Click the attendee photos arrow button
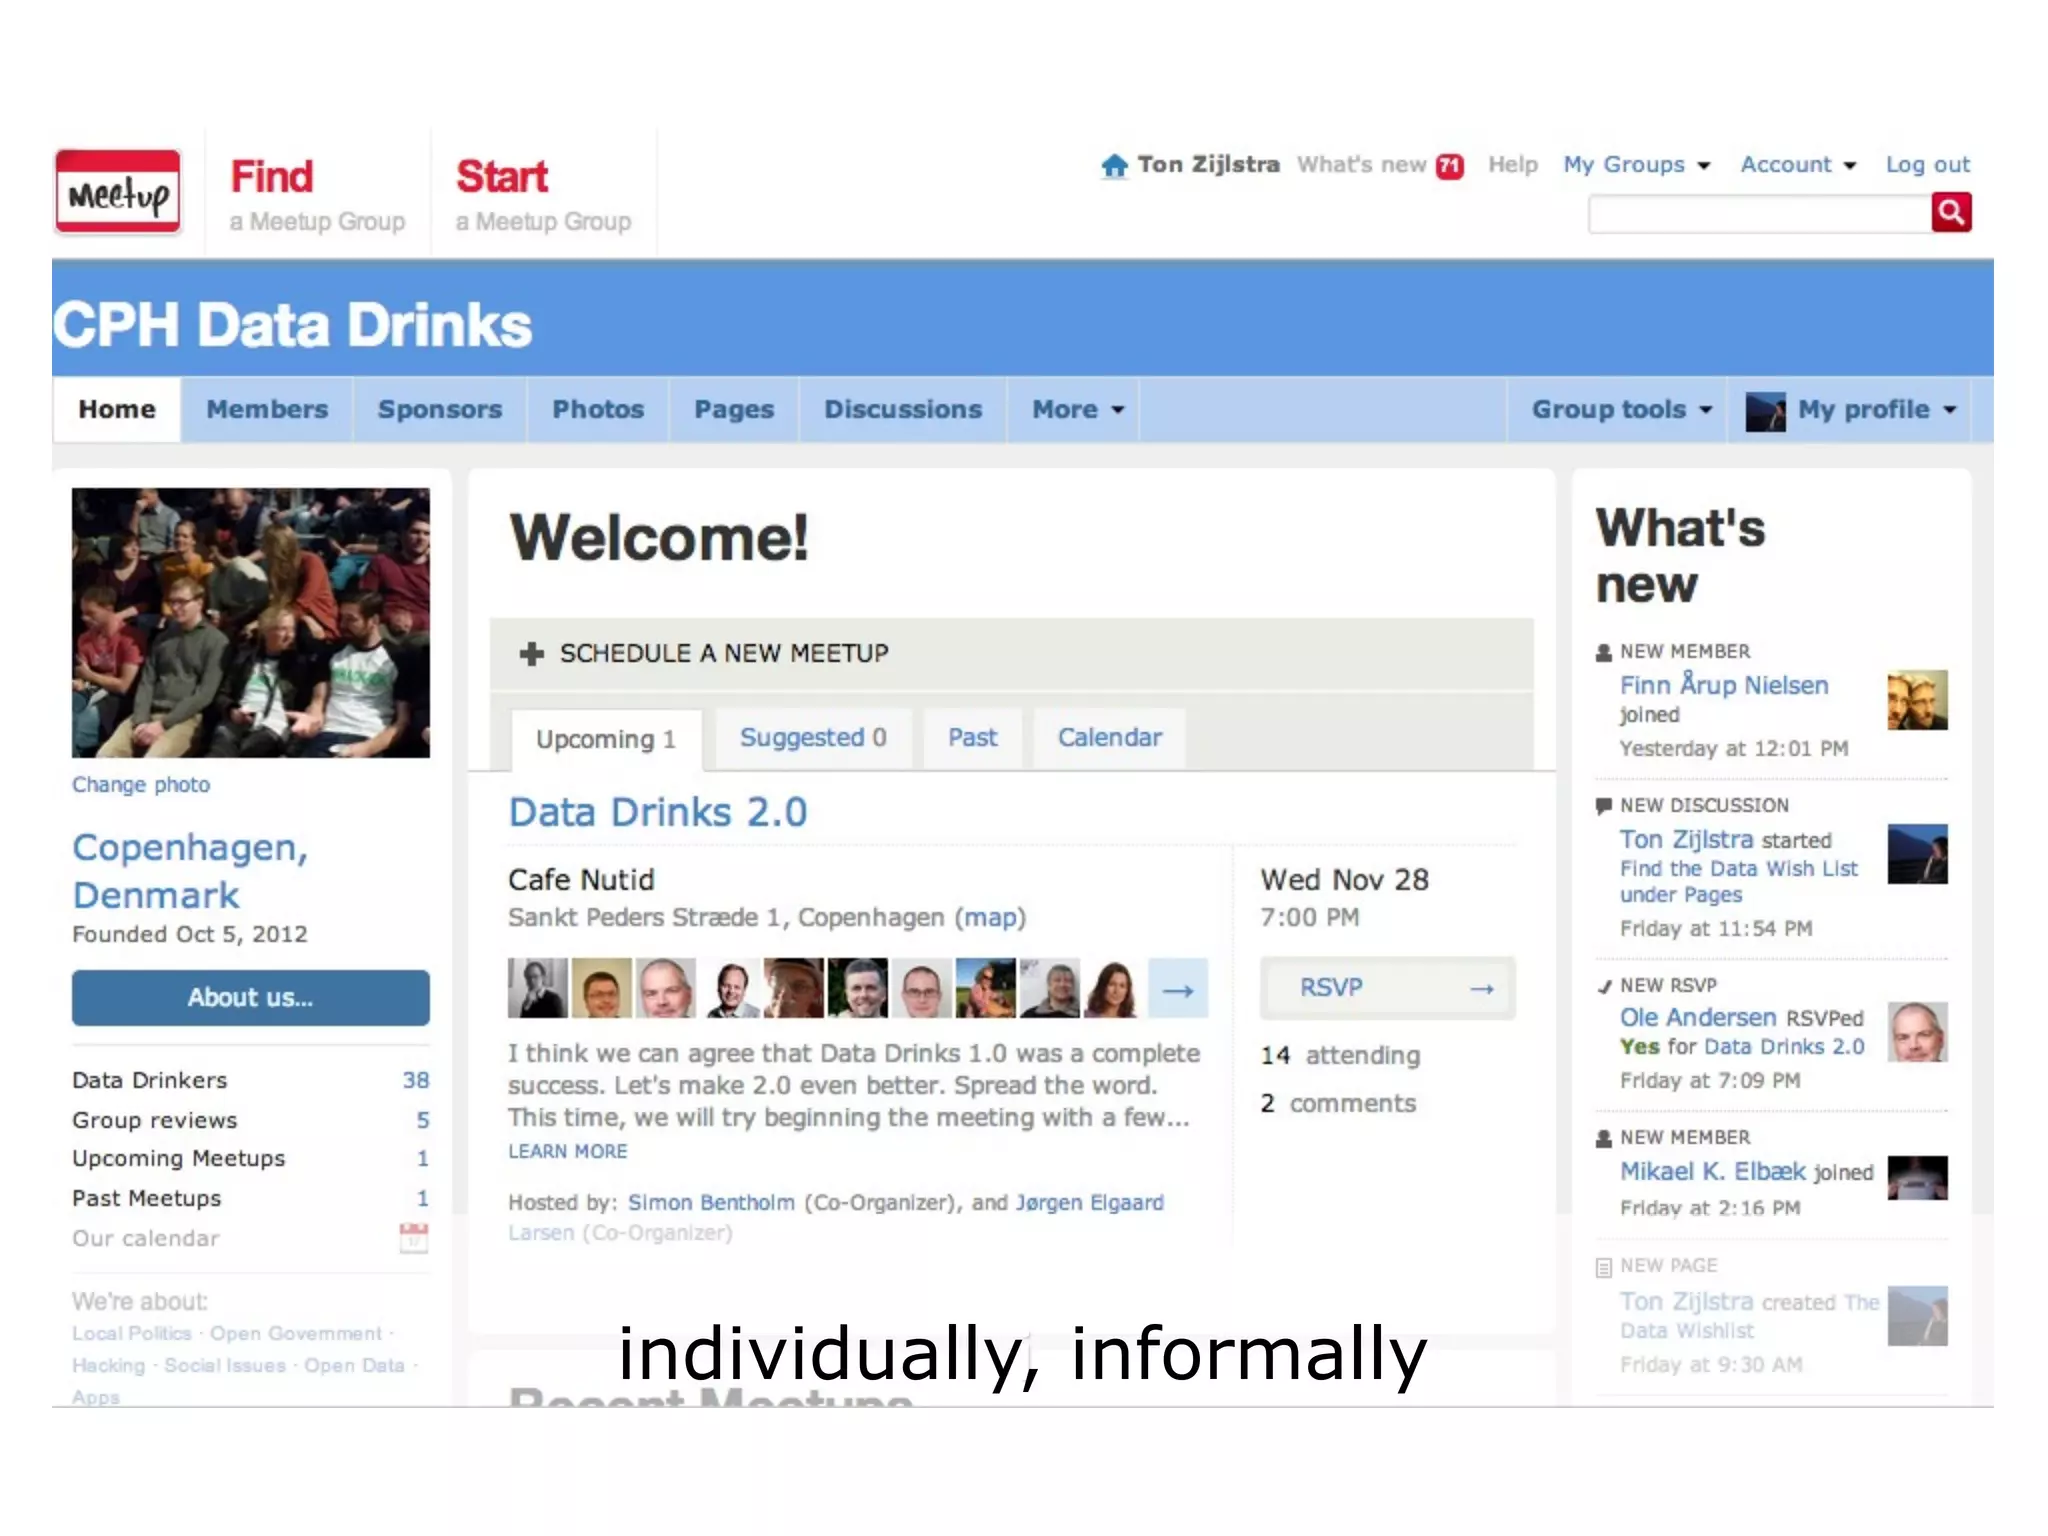2048x1536 pixels. click(1178, 989)
